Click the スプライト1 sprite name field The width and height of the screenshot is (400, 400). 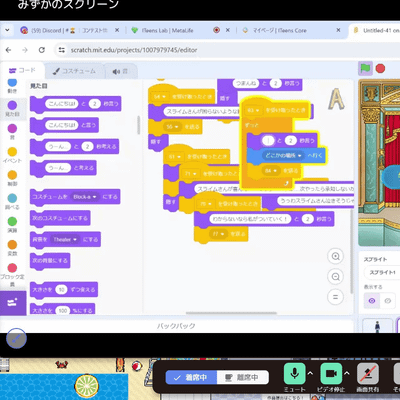click(x=382, y=273)
